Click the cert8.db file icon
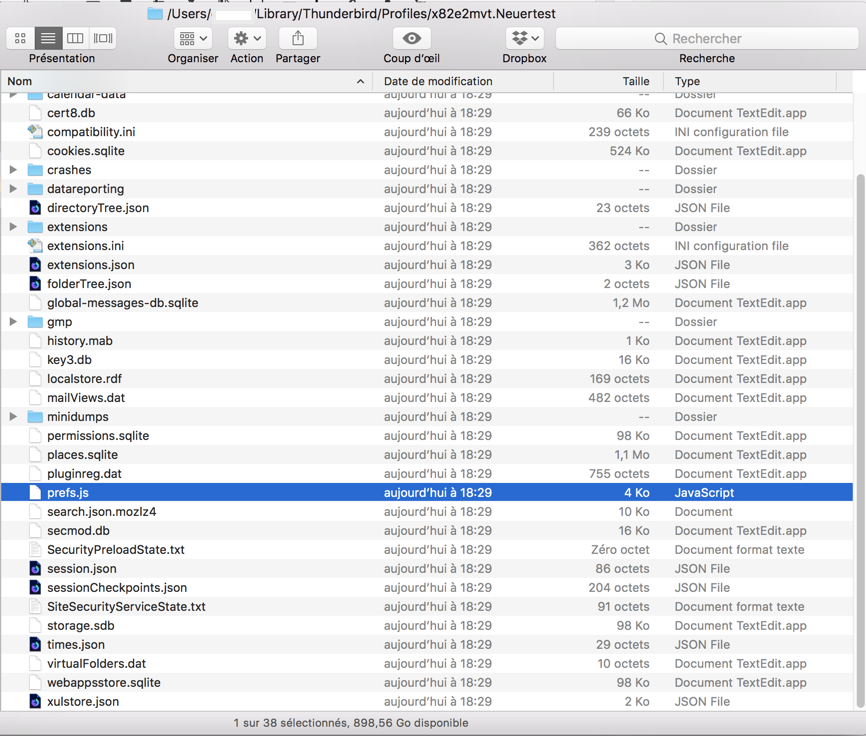Image resolution: width=866 pixels, height=736 pixels. [35, 113]
